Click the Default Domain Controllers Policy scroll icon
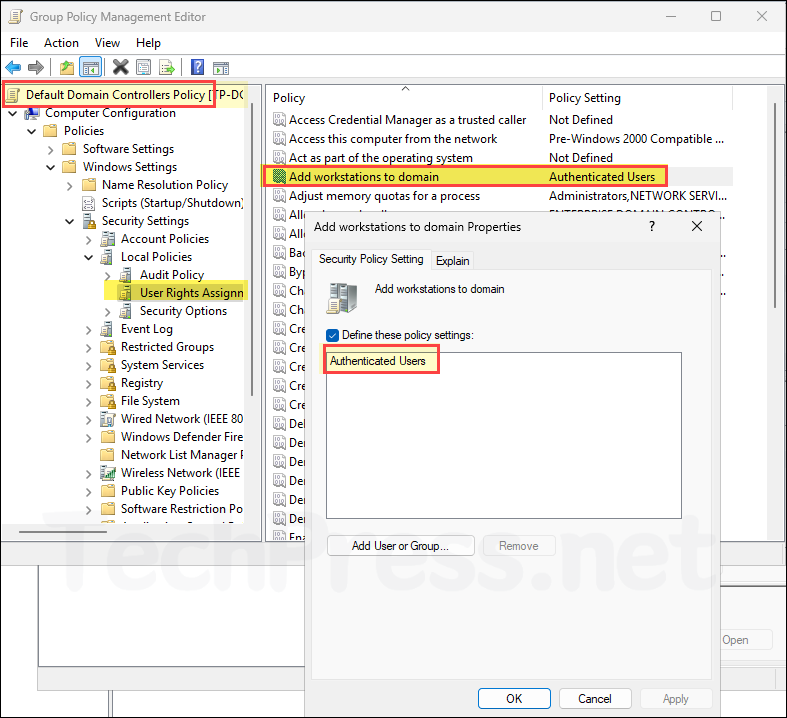The height and width of the screenshot is (718, 787). [x=14, y=95]
